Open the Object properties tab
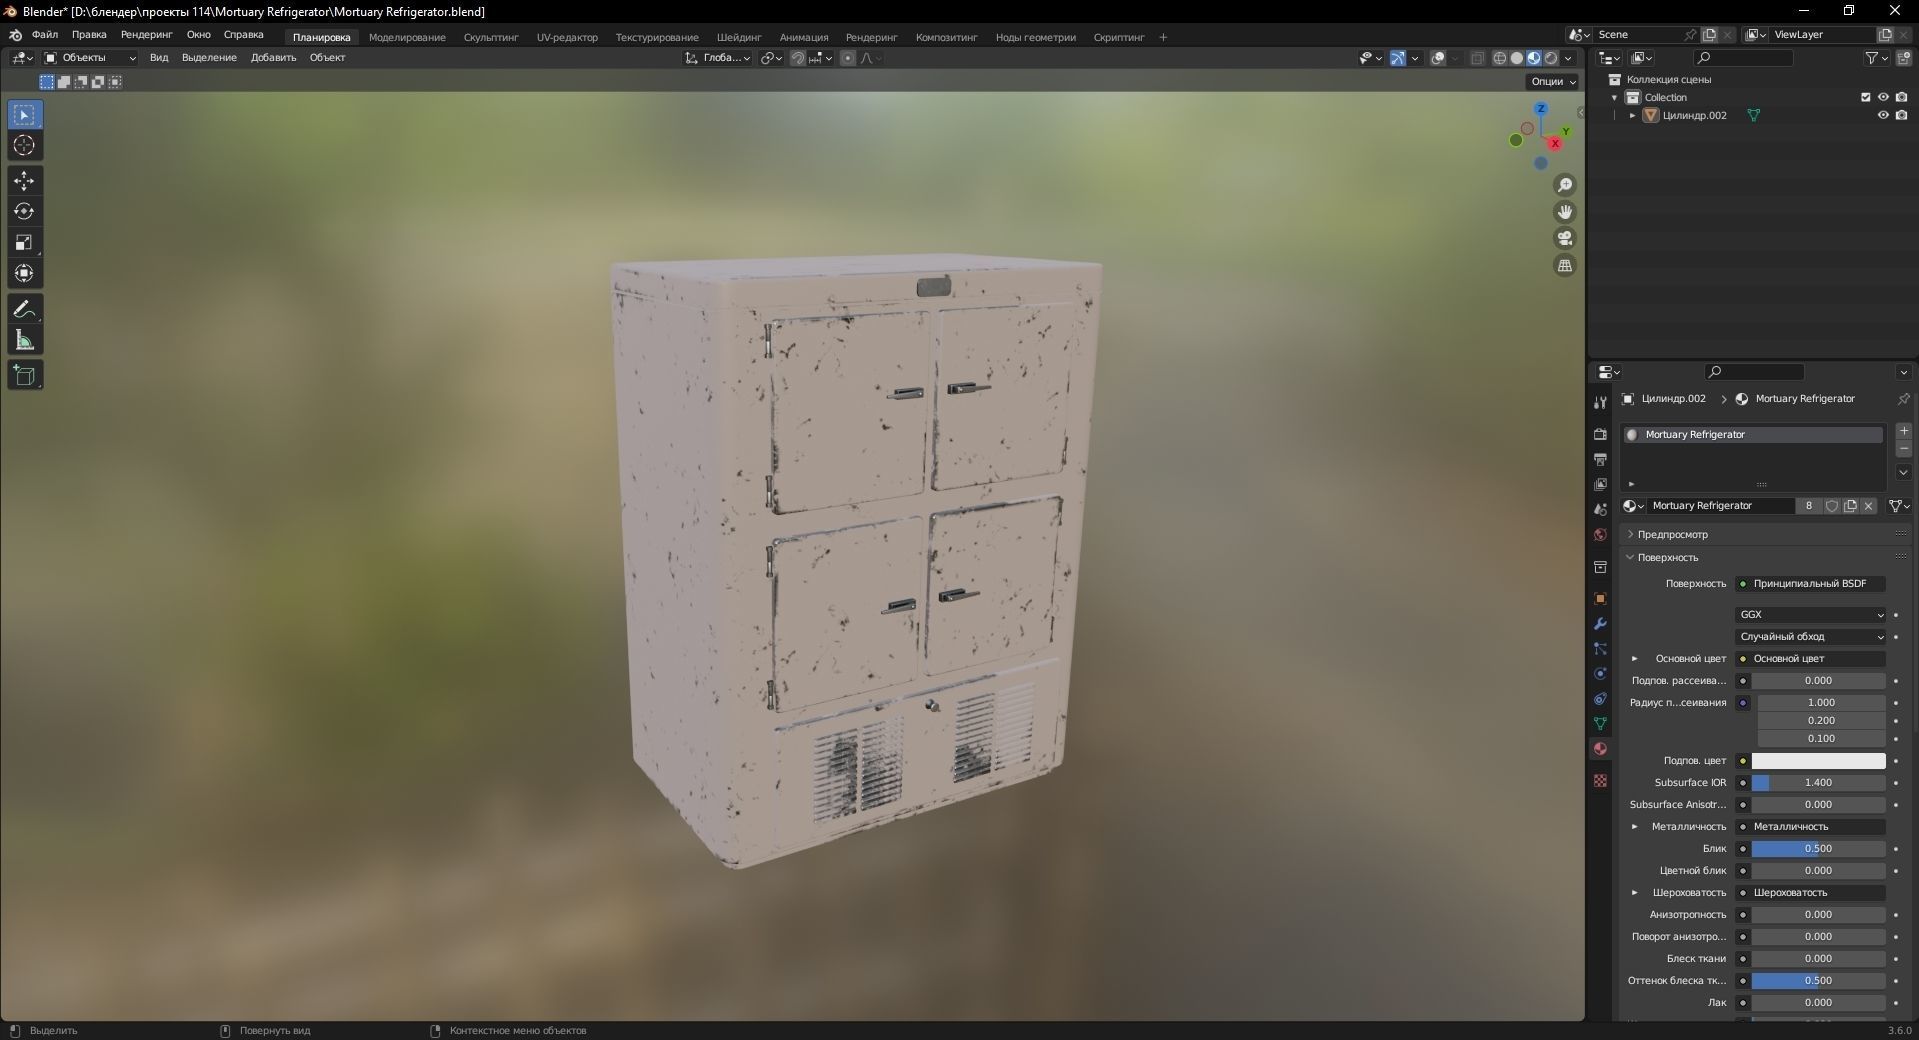 [1600, 598]
